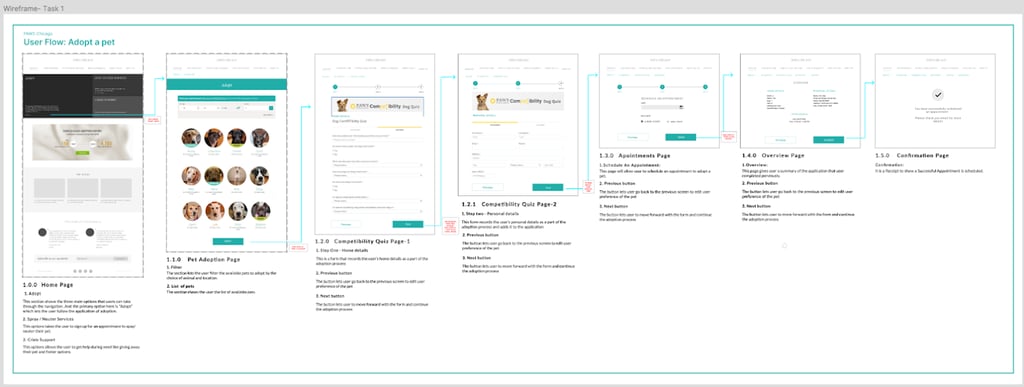Open the yellow-underlined tab on Quiz Page-1
This screenshot has height=387, width=1024.
400,129
